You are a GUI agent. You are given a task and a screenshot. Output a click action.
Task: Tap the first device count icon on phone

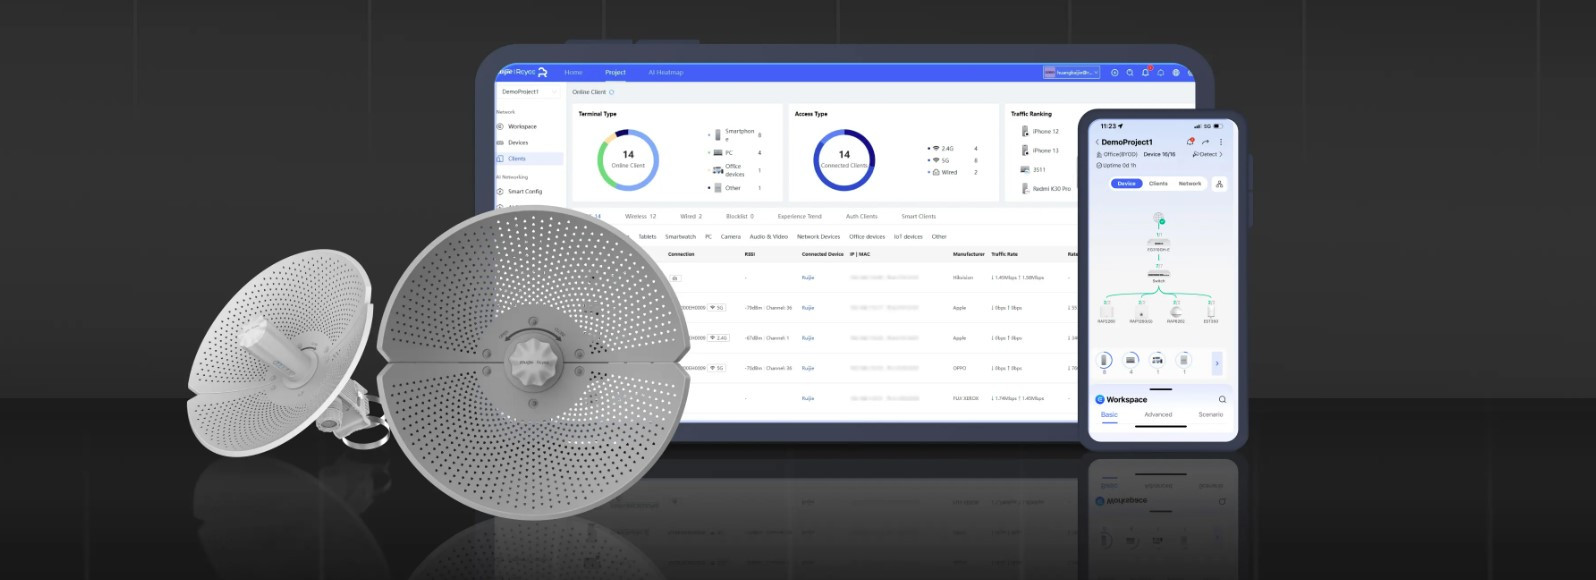[x=1105, y=361]
